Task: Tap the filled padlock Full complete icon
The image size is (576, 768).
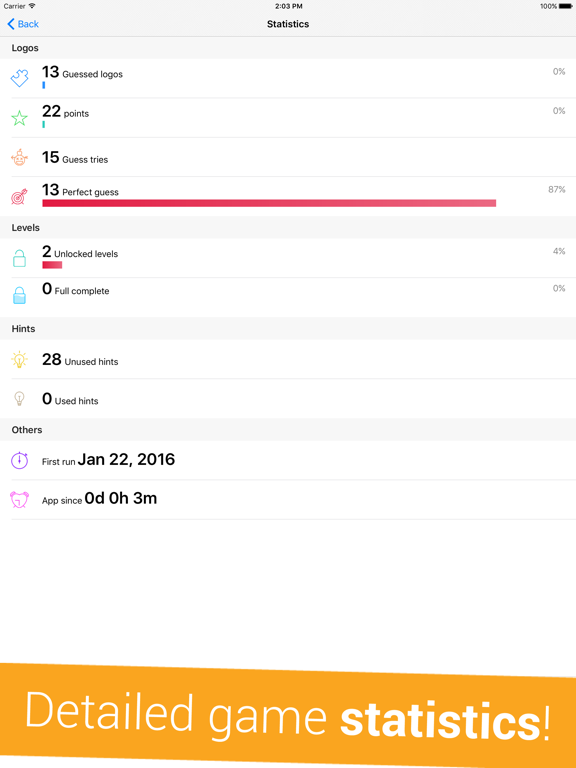Action: (x=19, y=295)
